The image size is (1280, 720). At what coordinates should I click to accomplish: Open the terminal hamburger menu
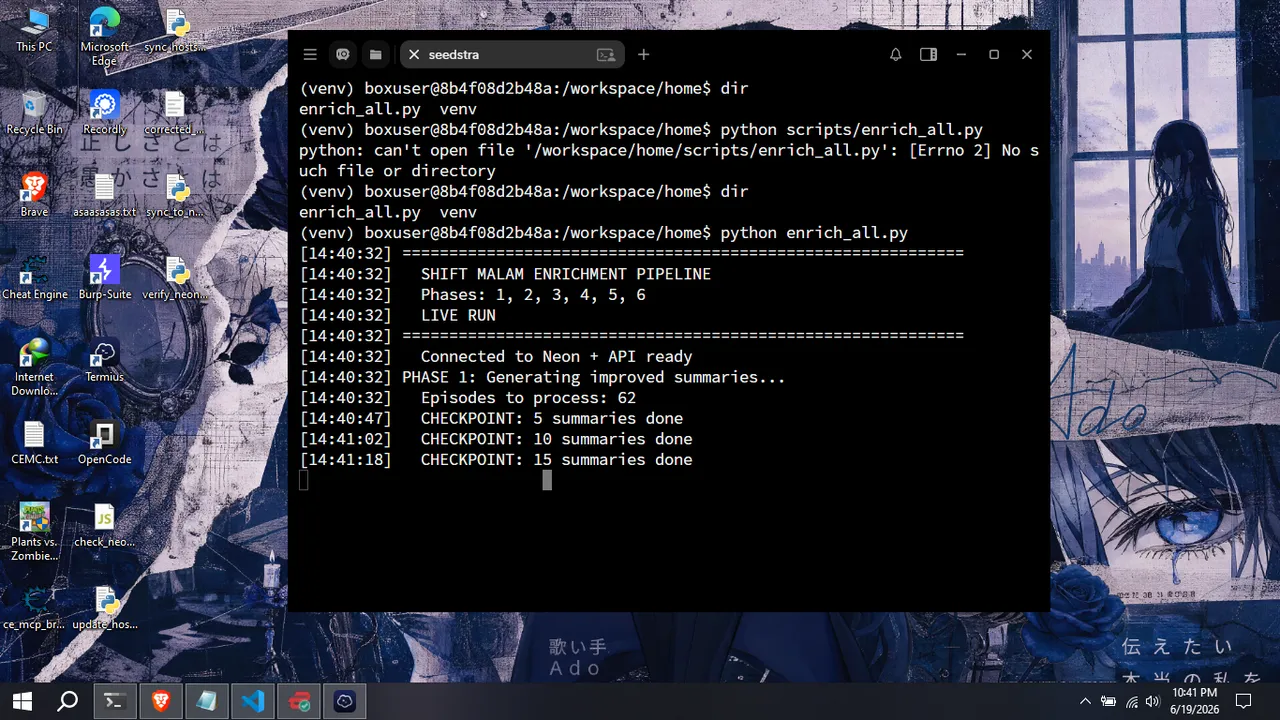(x=310, y=55)
